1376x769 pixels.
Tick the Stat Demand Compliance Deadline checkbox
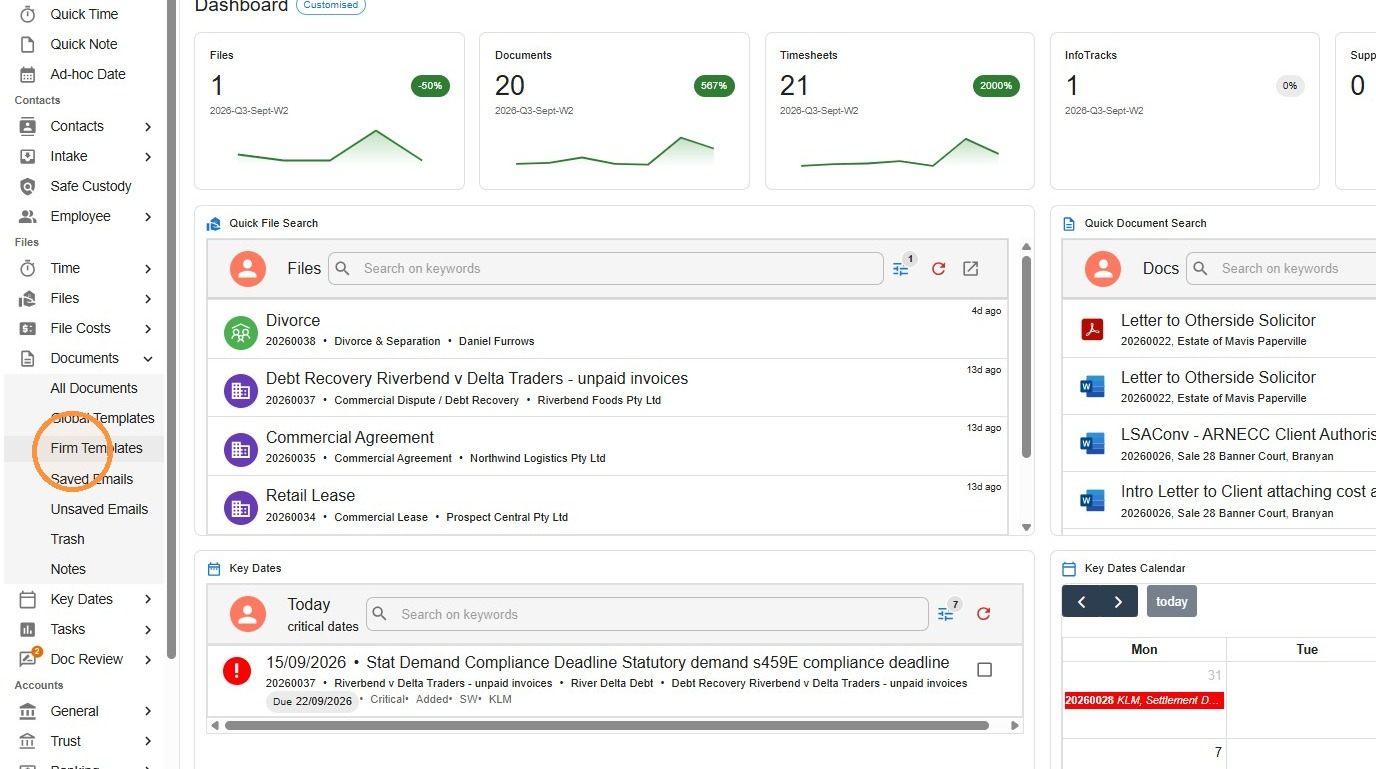coord(984,670)
